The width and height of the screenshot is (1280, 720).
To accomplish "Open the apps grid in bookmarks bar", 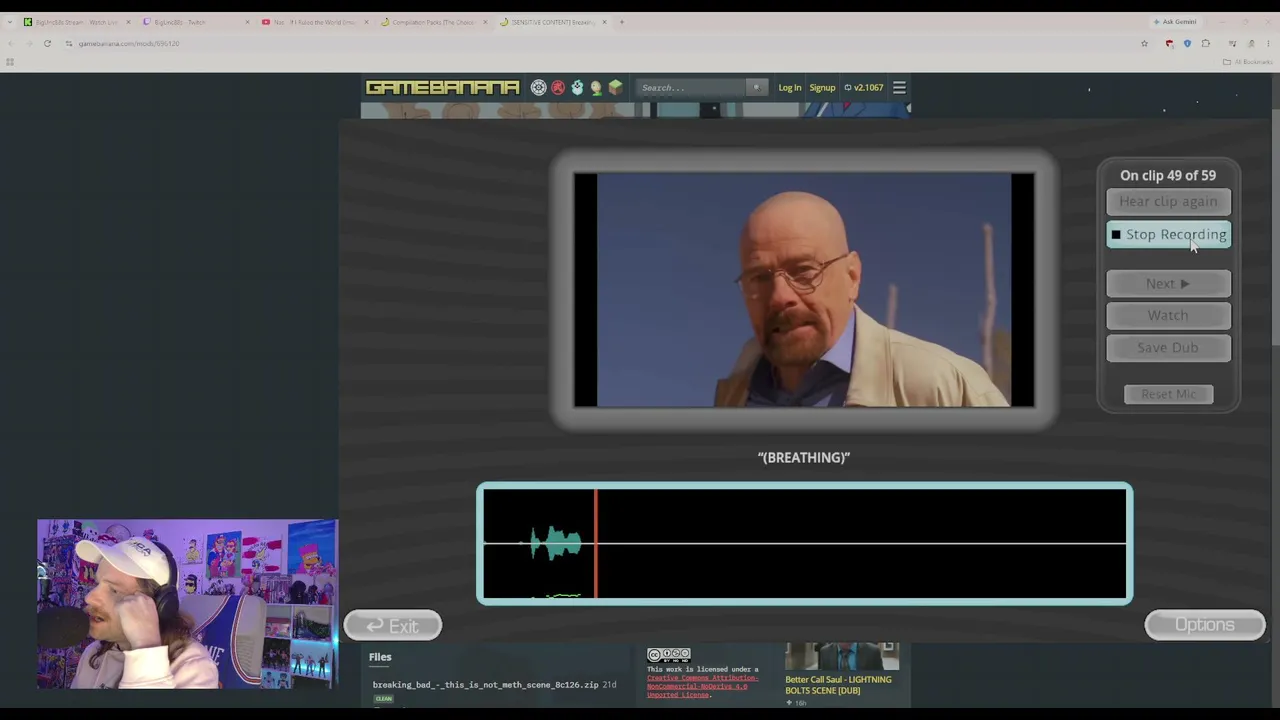I will pyautogui.click(x=10, y=62).
